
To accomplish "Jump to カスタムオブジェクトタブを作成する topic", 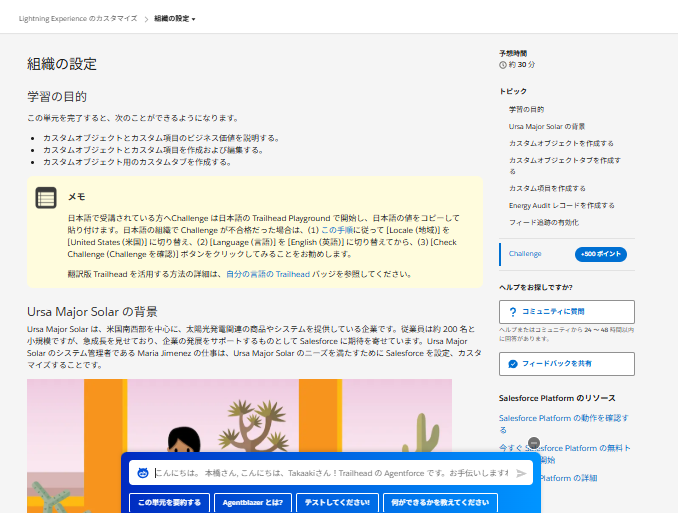I will (565, 166).
